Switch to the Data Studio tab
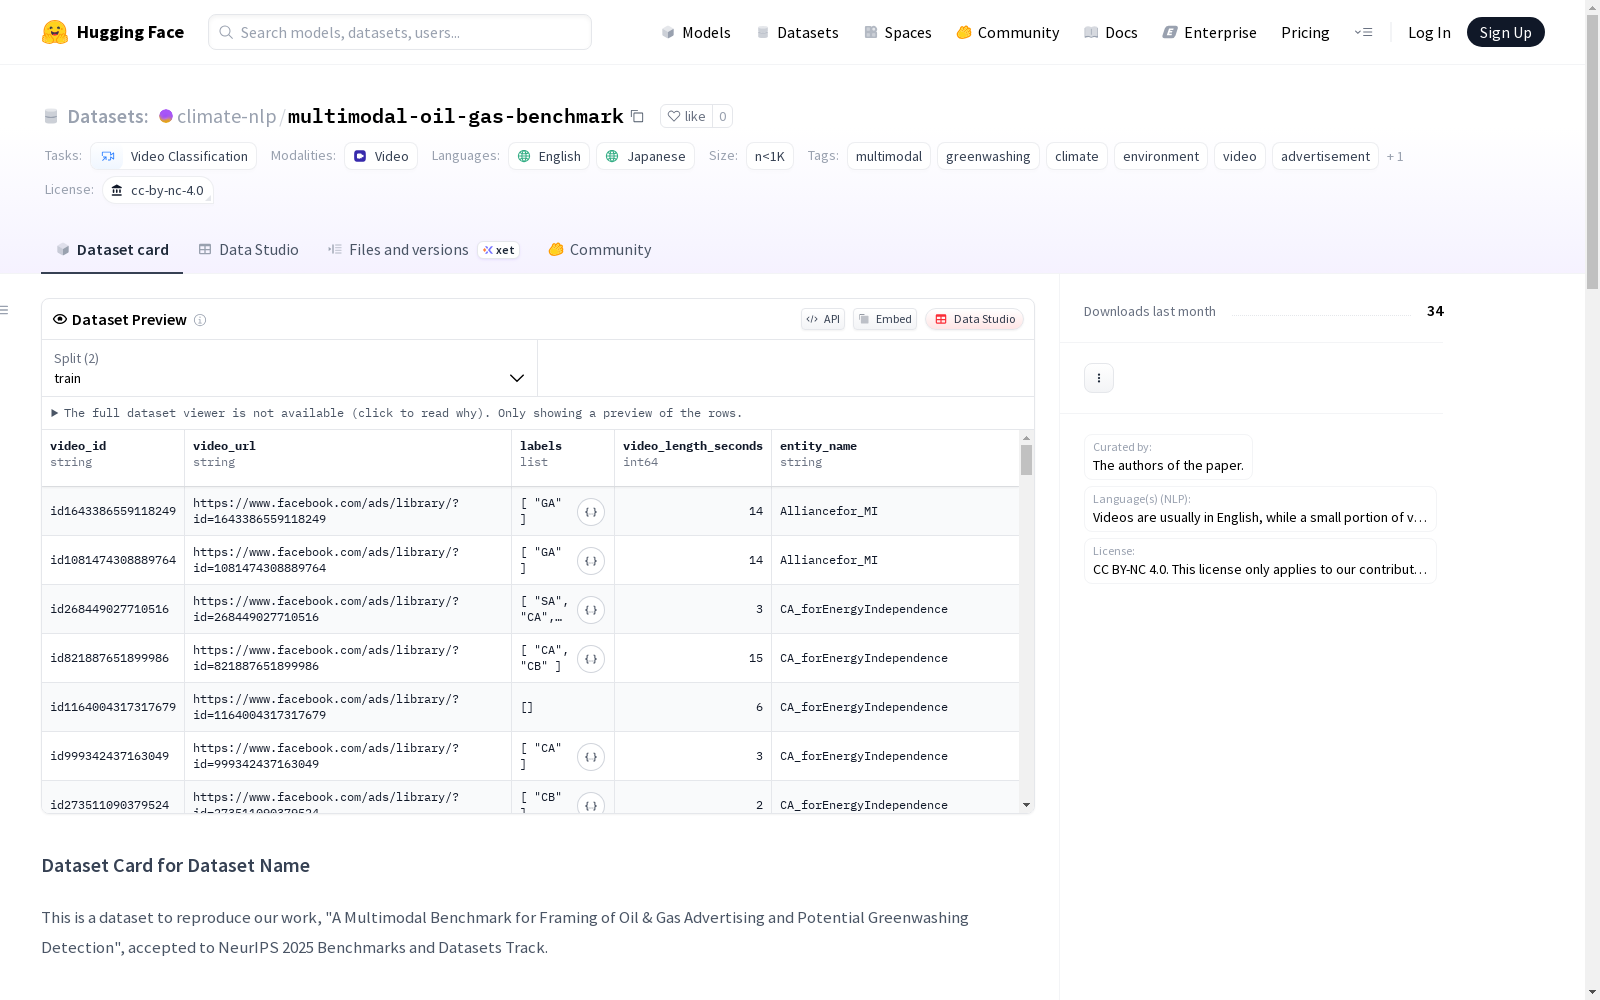 point(249,250)
